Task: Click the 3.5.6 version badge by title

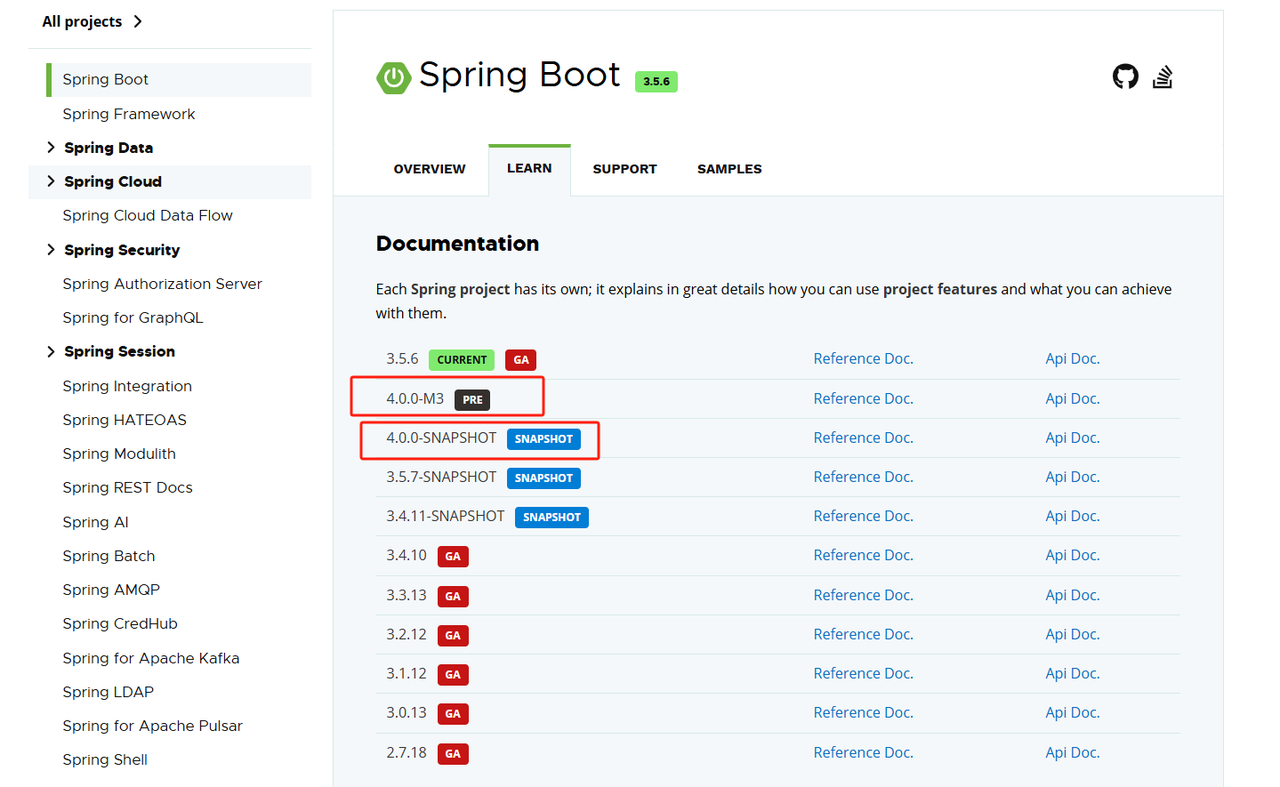Action: 656,81
